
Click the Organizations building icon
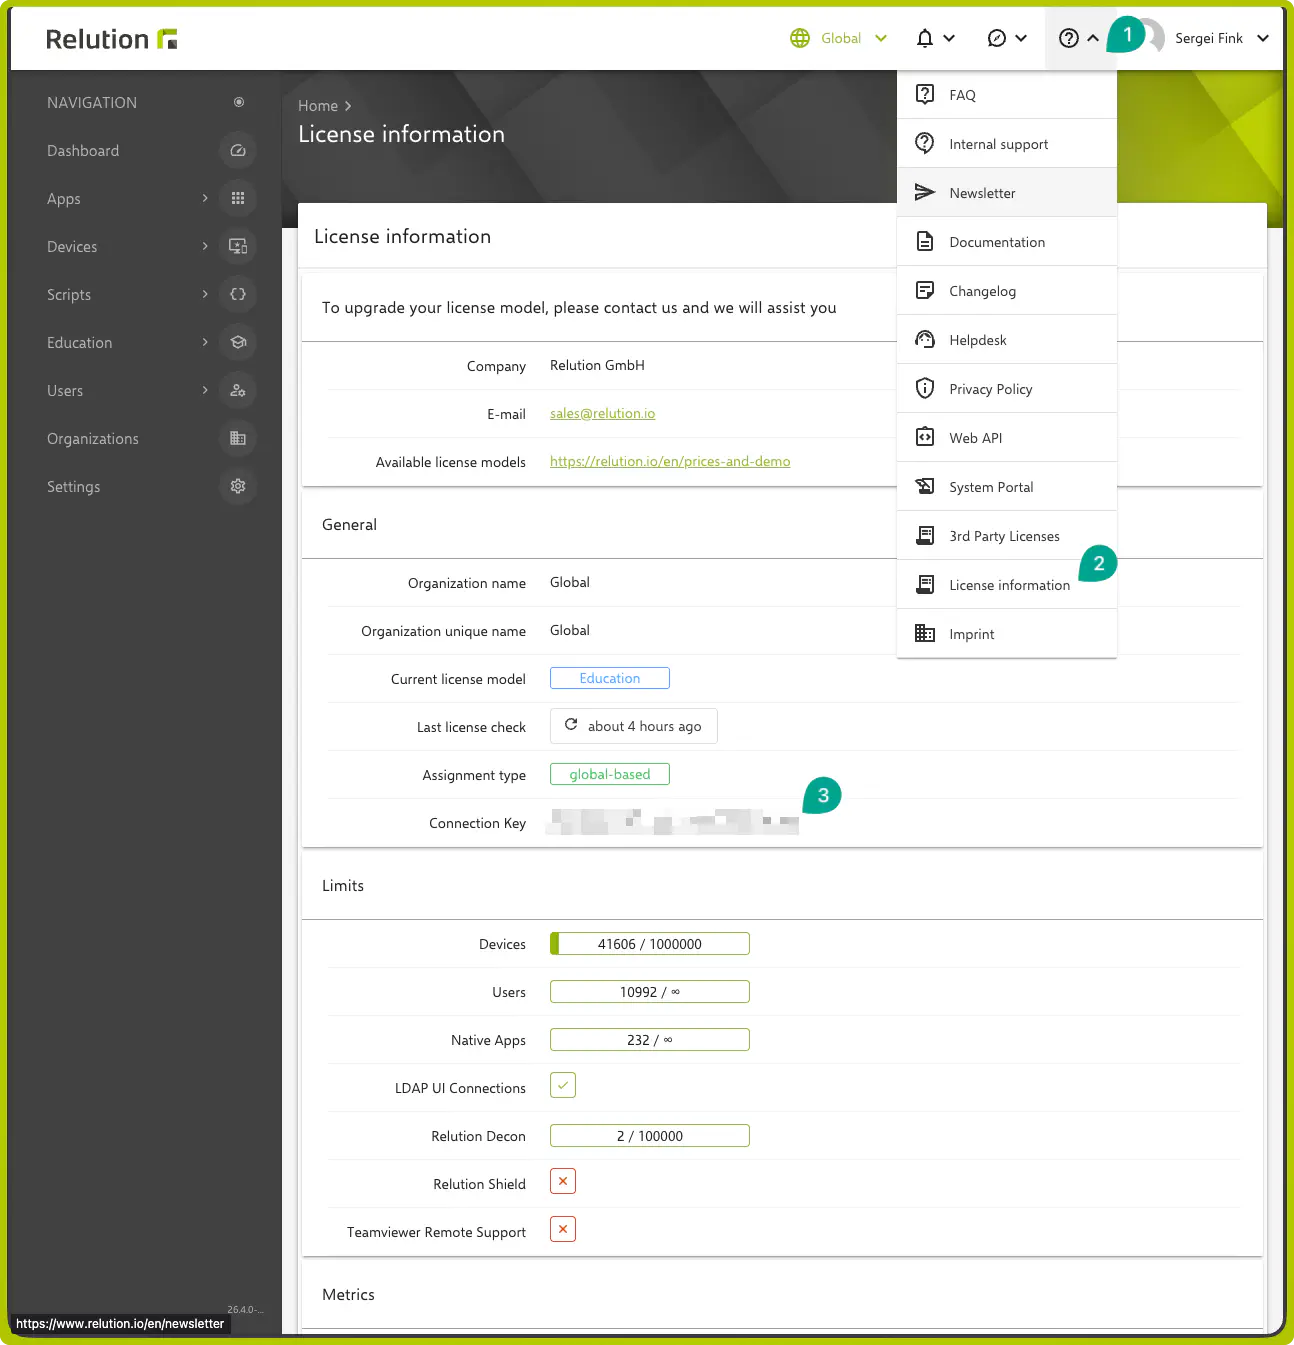[238, 438]
